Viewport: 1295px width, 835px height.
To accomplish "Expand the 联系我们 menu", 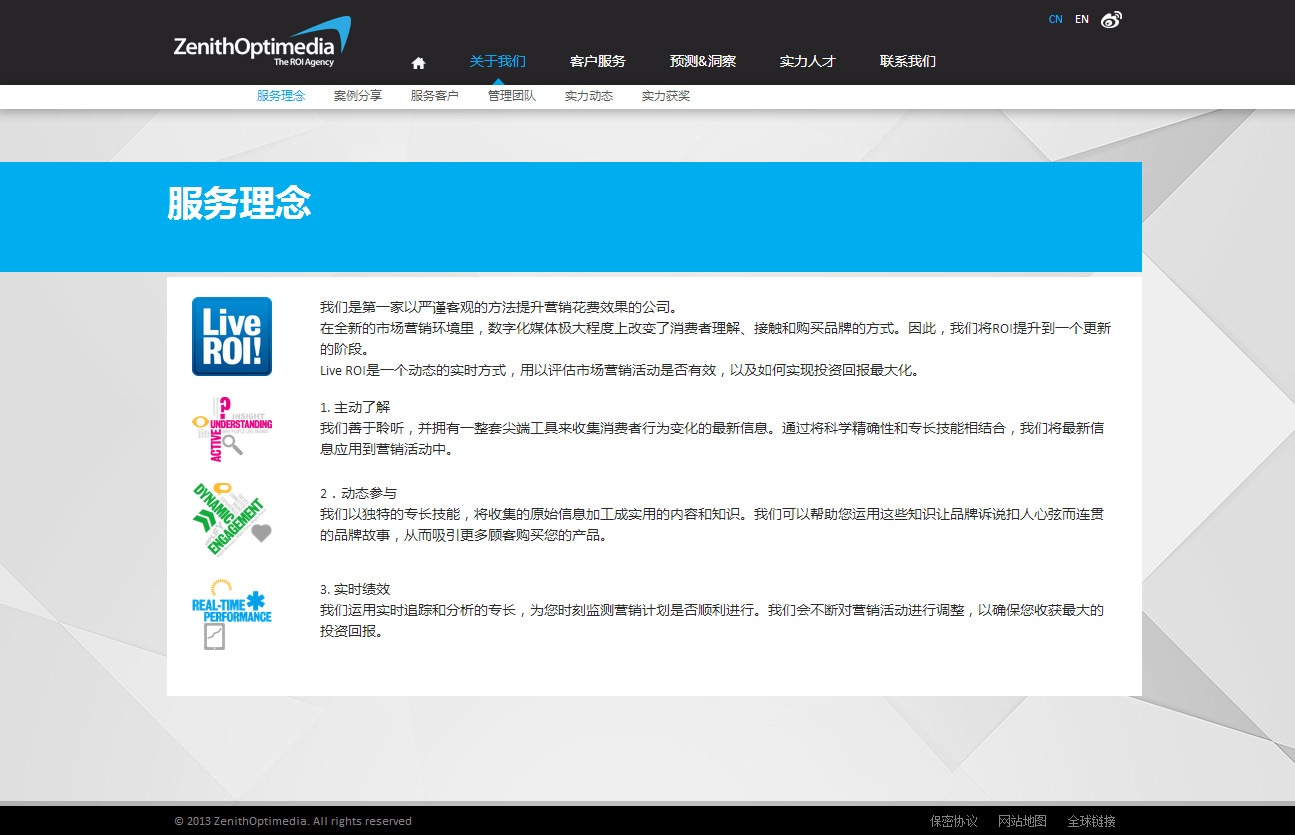I will click(907, 61).
